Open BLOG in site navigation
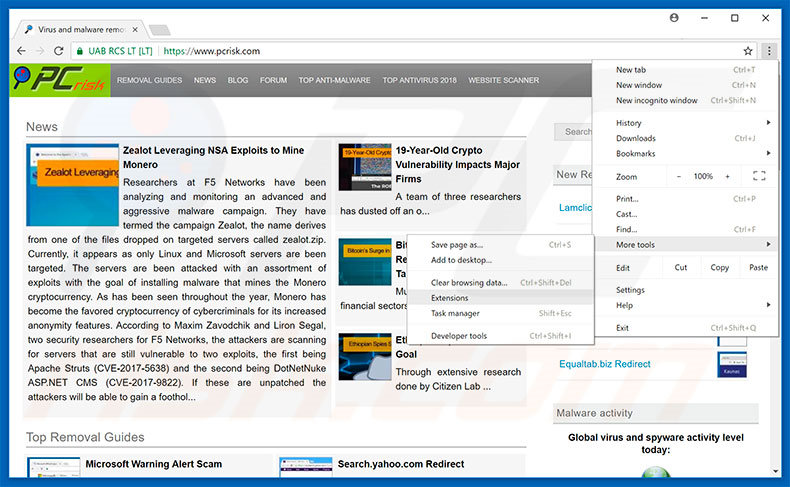The height and width of the screenshot is (487, 790). [x=238, y=80]
